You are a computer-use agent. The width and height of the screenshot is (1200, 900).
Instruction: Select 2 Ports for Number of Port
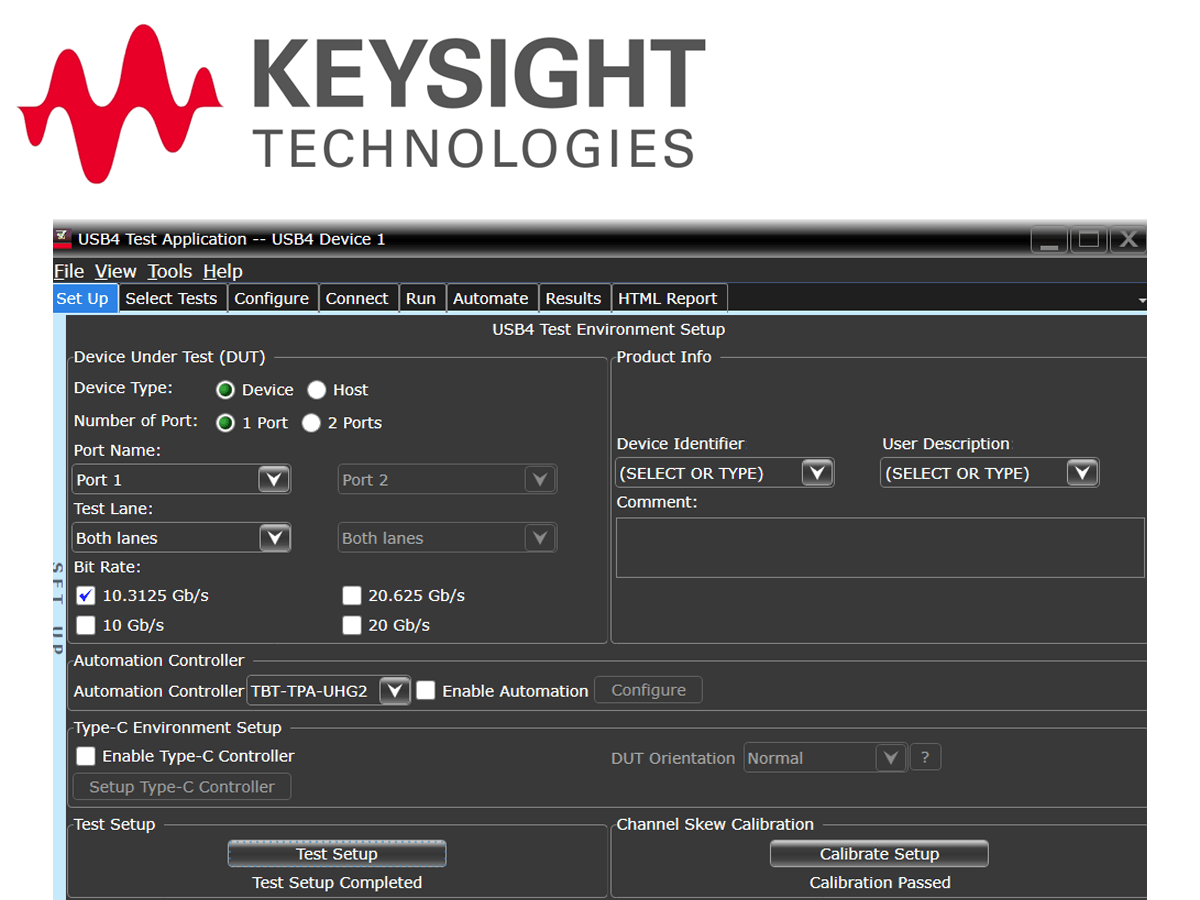pos(311,422)
